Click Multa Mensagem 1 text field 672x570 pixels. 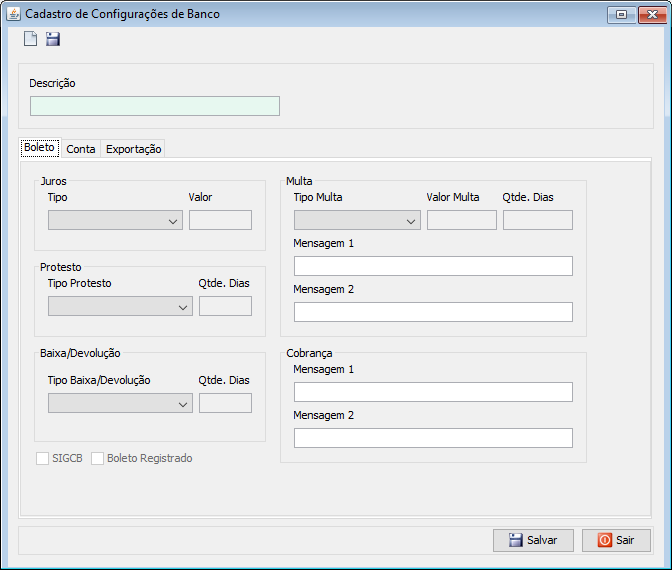pos(433,266)
